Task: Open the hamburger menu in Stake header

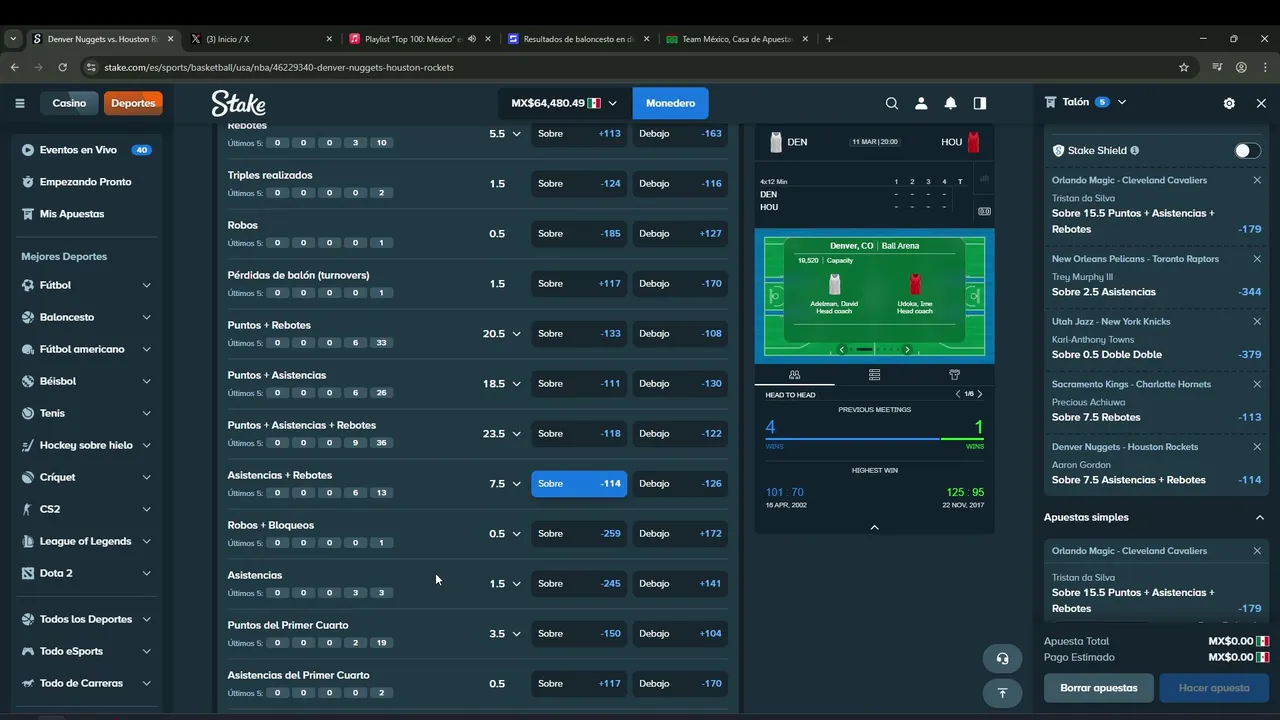Action: 20,103
